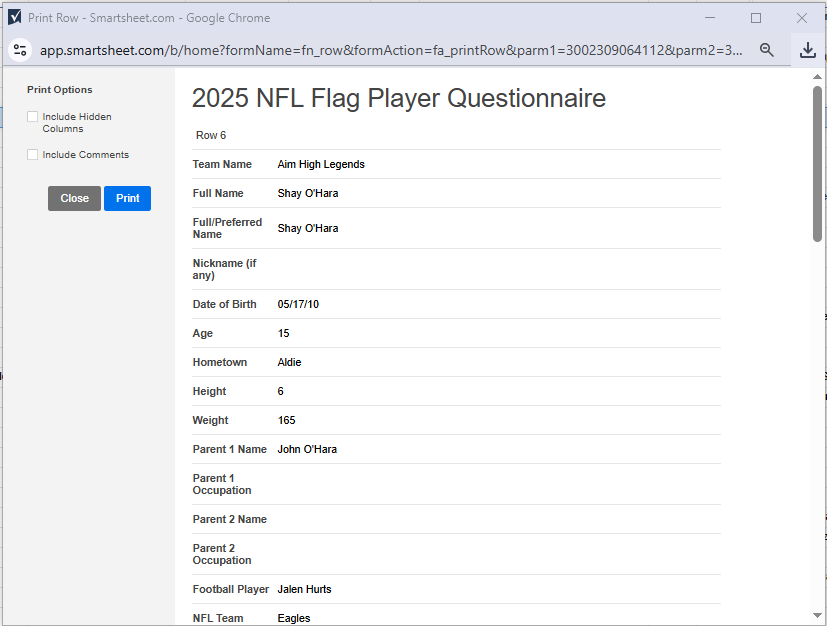Image resolution: width=827 pixels, height=626 pixels.
Task: Click the Height value '6'
Action: 281,391
